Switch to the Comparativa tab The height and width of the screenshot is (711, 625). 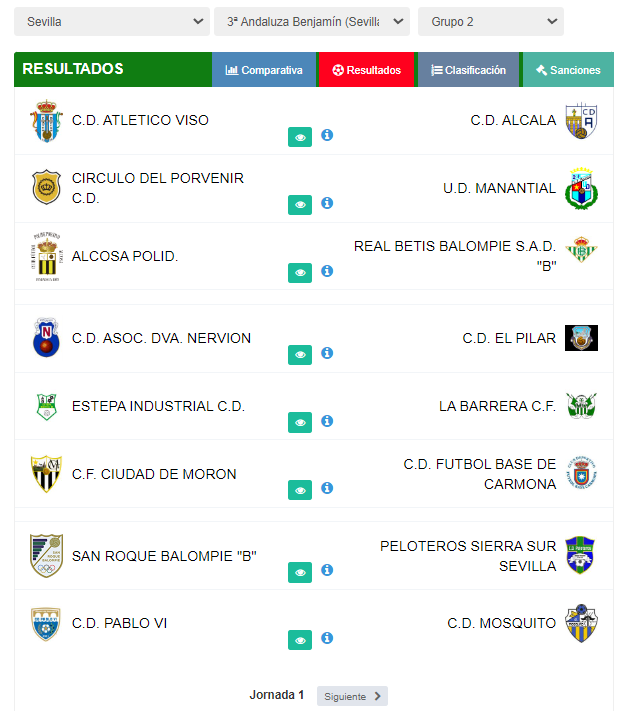[264, 70]
